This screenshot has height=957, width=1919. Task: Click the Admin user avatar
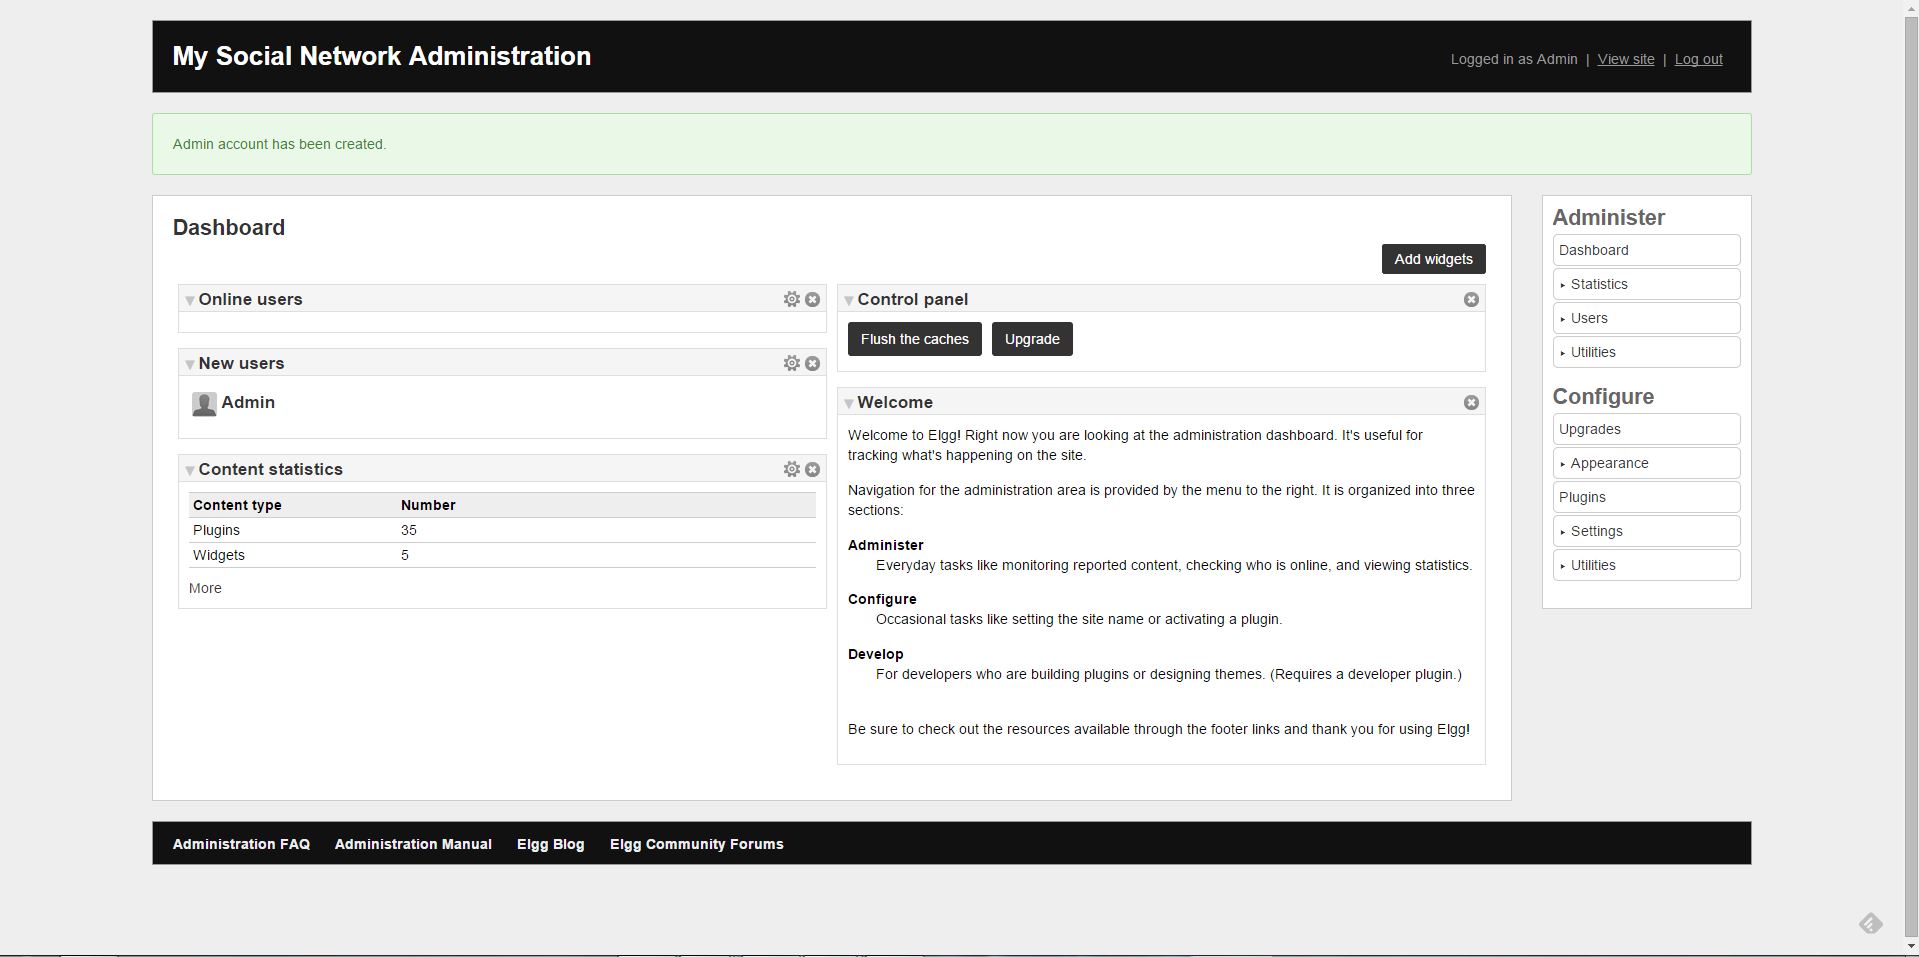[x=204, y=403]
